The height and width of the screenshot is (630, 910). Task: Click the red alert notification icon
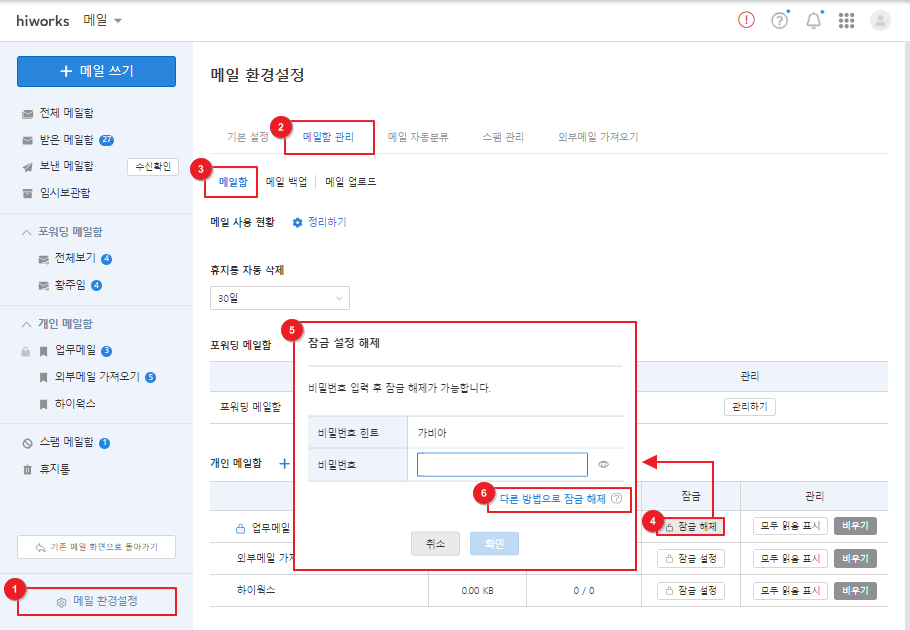[746, 21]
